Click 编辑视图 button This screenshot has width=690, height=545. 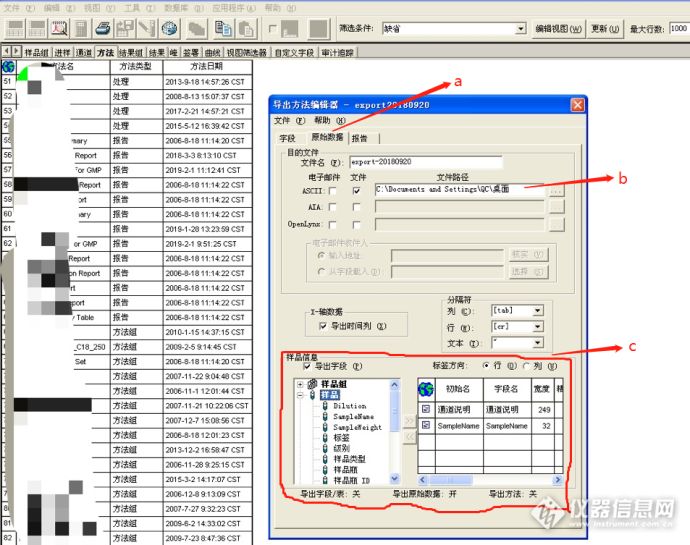tap(558, 29)
